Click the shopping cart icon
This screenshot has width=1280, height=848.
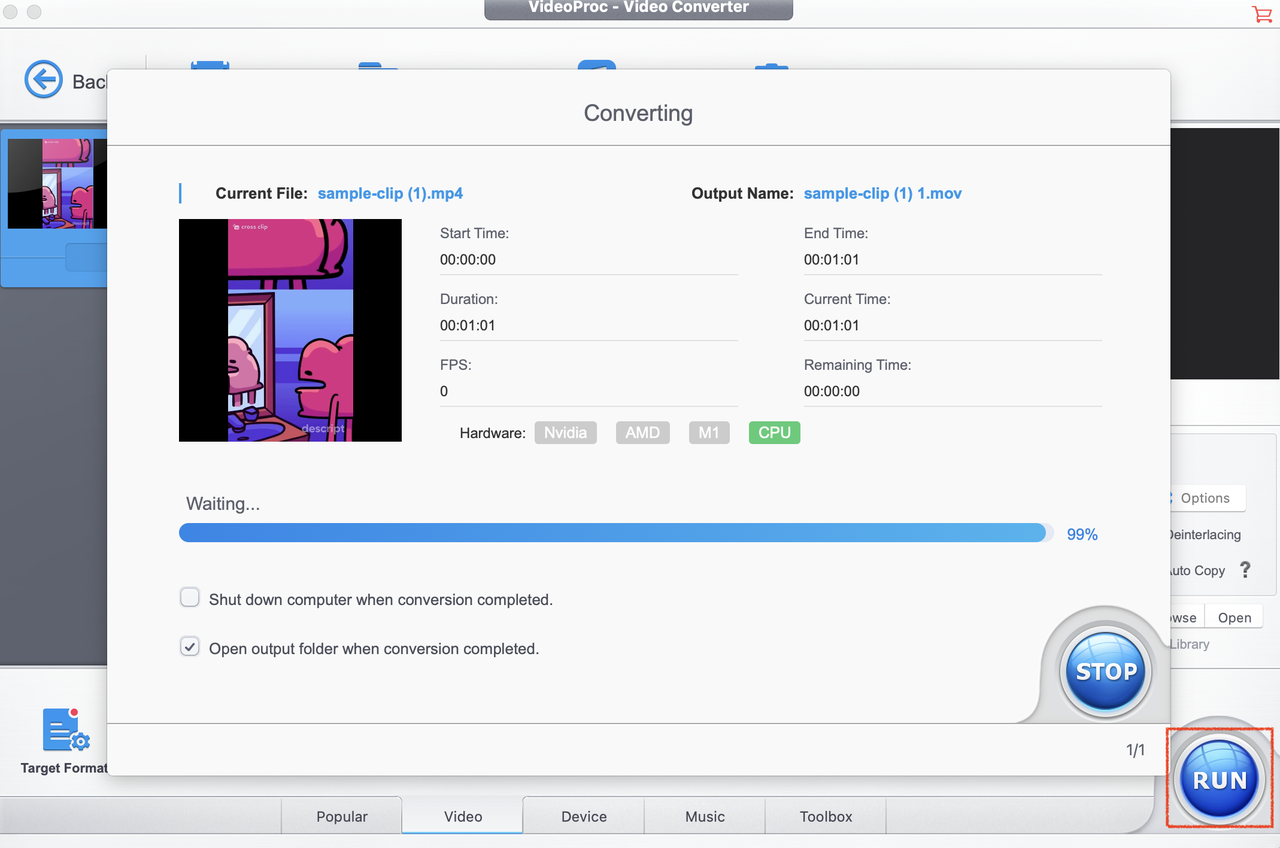click(1262, 15)
